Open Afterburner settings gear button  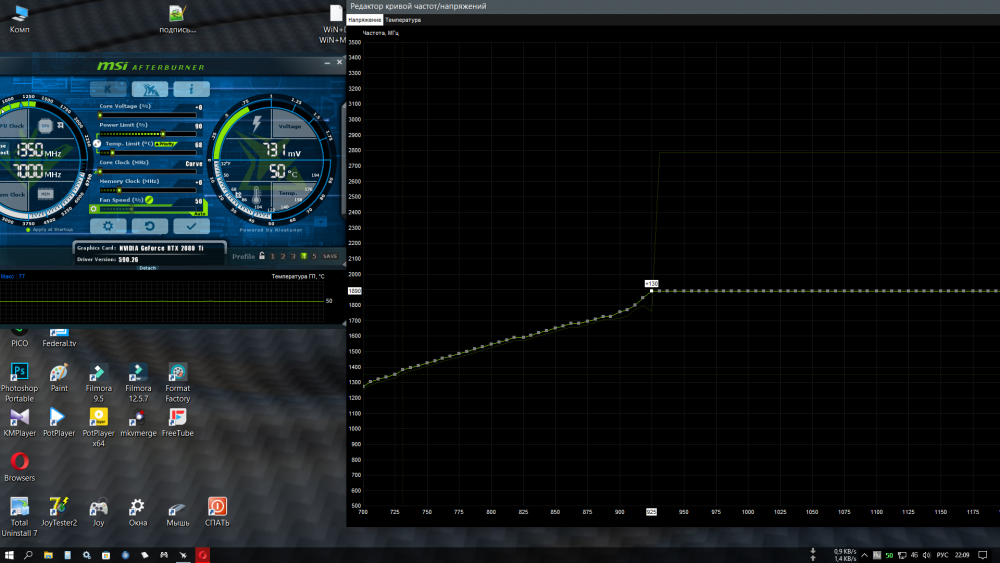(x=108, y=226)
